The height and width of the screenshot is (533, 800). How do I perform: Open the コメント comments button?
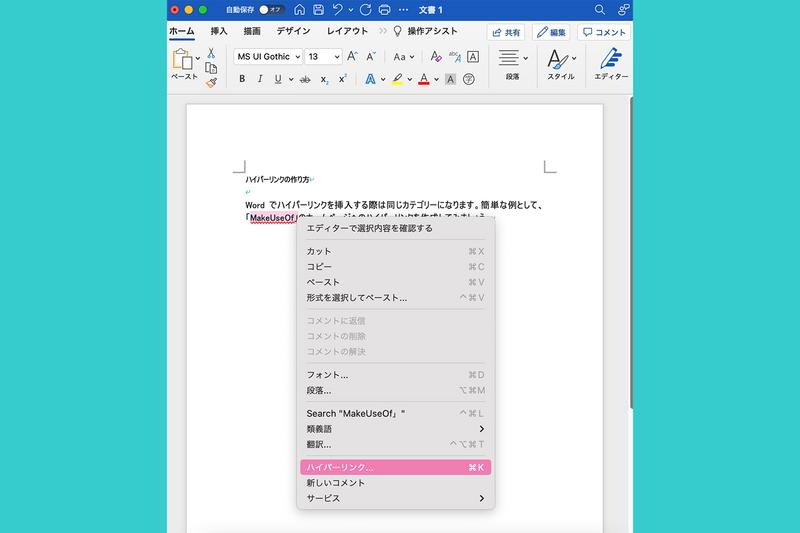point(604,32)
